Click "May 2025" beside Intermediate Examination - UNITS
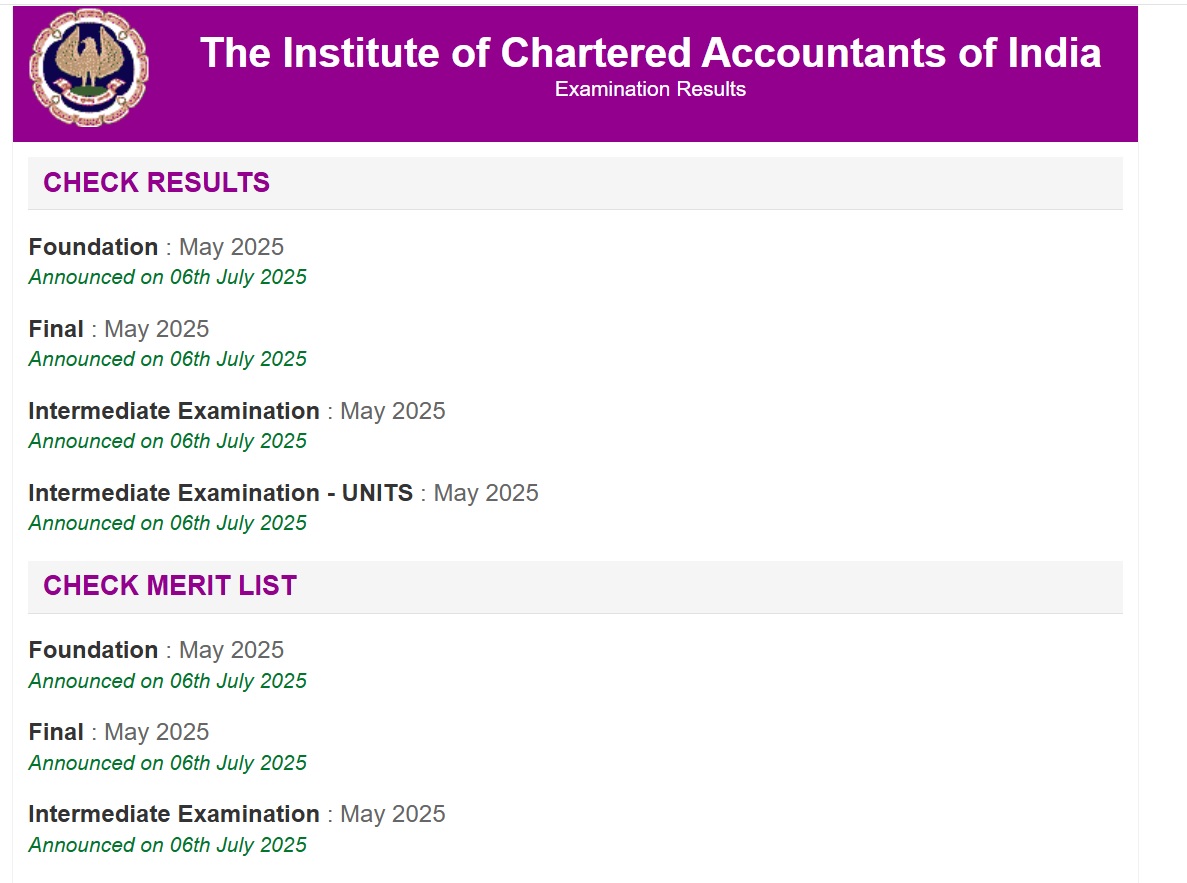 pyautogui.click(x=486, y=493)
